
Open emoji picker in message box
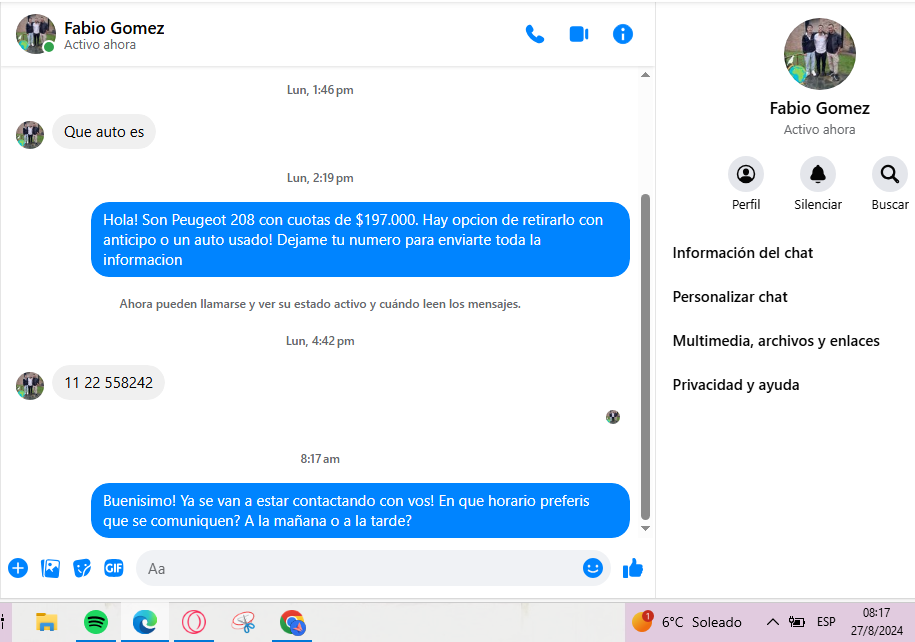pyautogui.click(x=592, y=568)
